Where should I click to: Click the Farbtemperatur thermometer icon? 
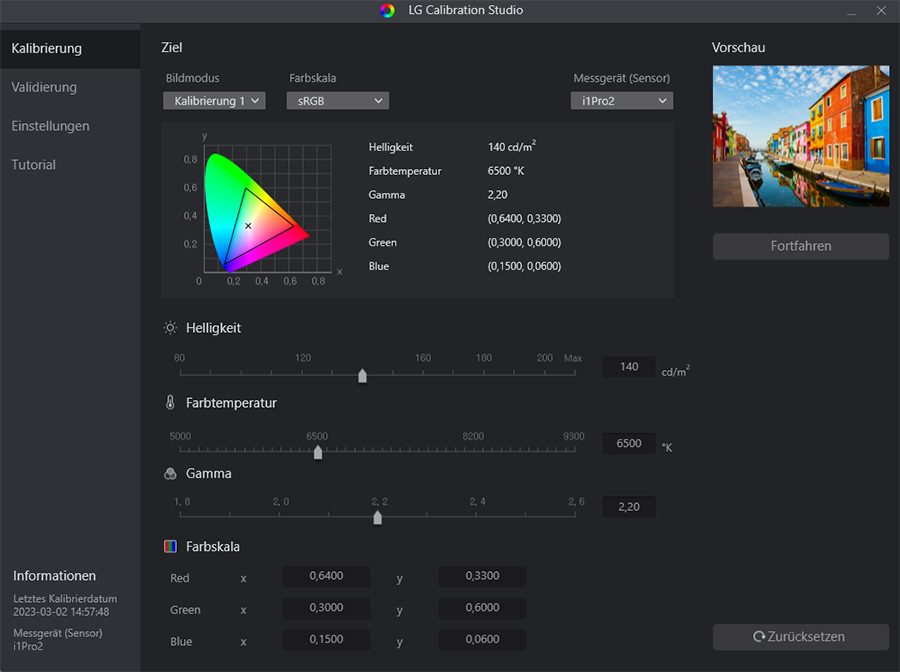[x=170, y=402]
